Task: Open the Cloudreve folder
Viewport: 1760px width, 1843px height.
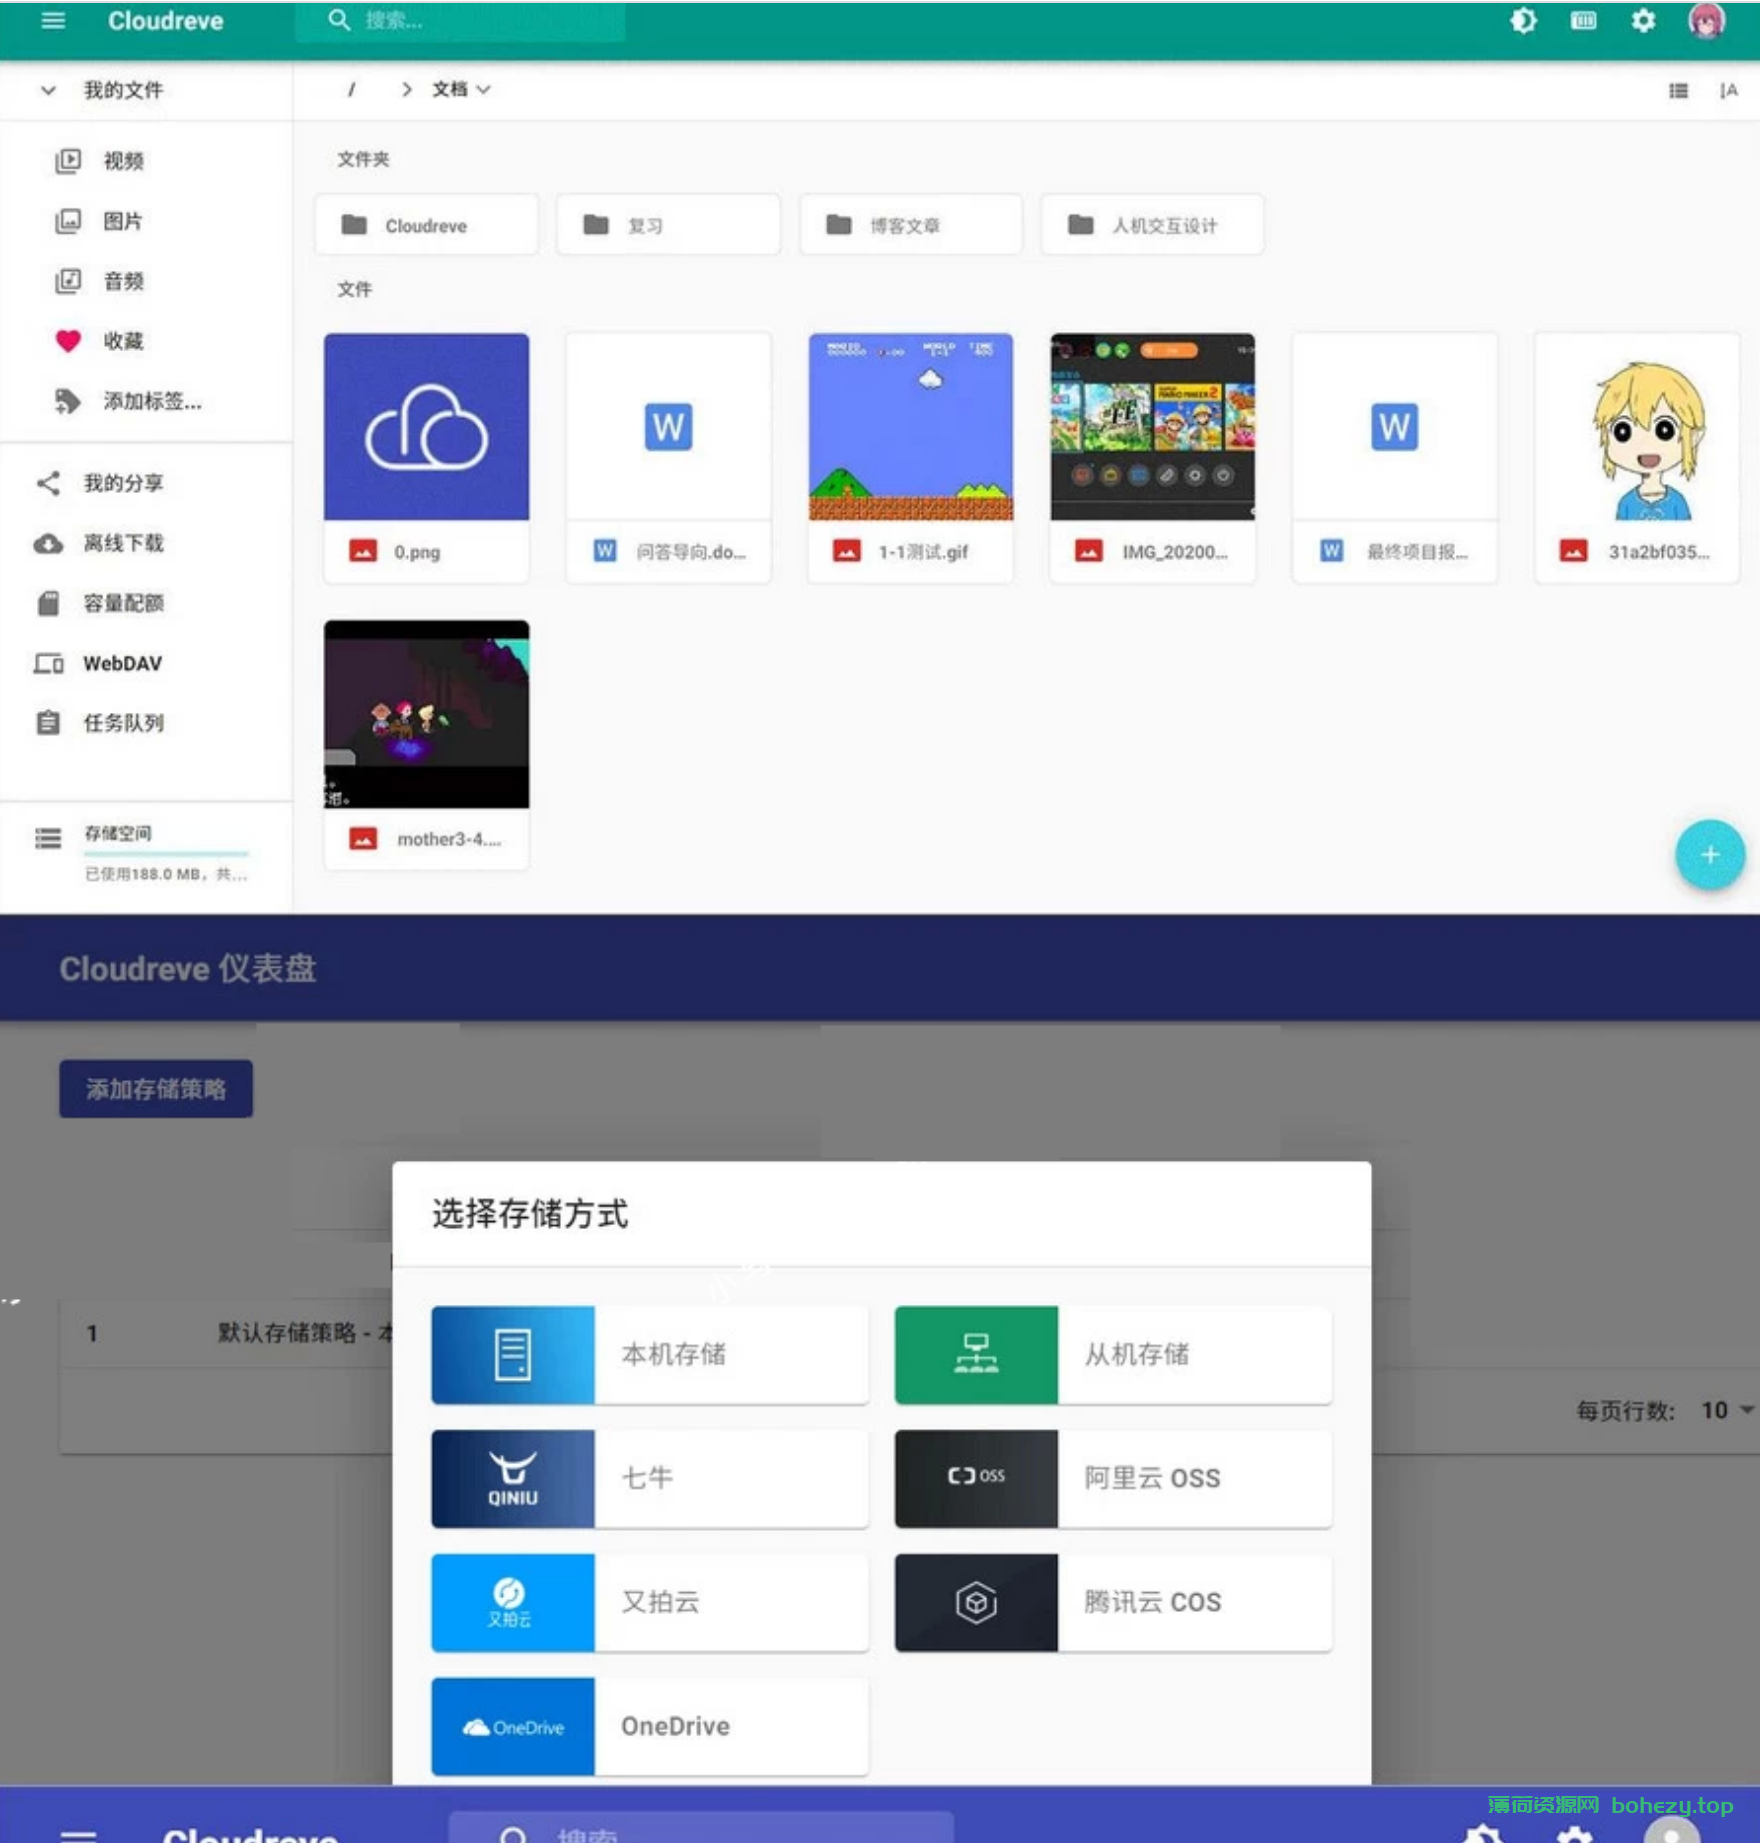Action: (x=427, y=225)
